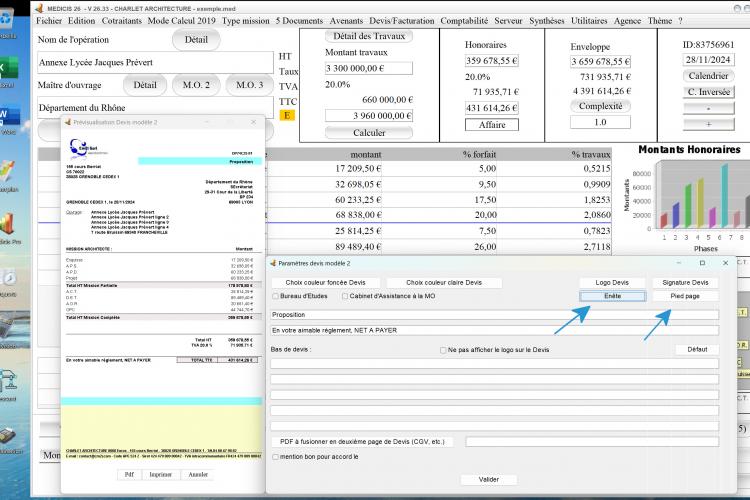The image size is (750, 500).
Task: Edit the complexity value field 1.0
Action: coord(600,122)
